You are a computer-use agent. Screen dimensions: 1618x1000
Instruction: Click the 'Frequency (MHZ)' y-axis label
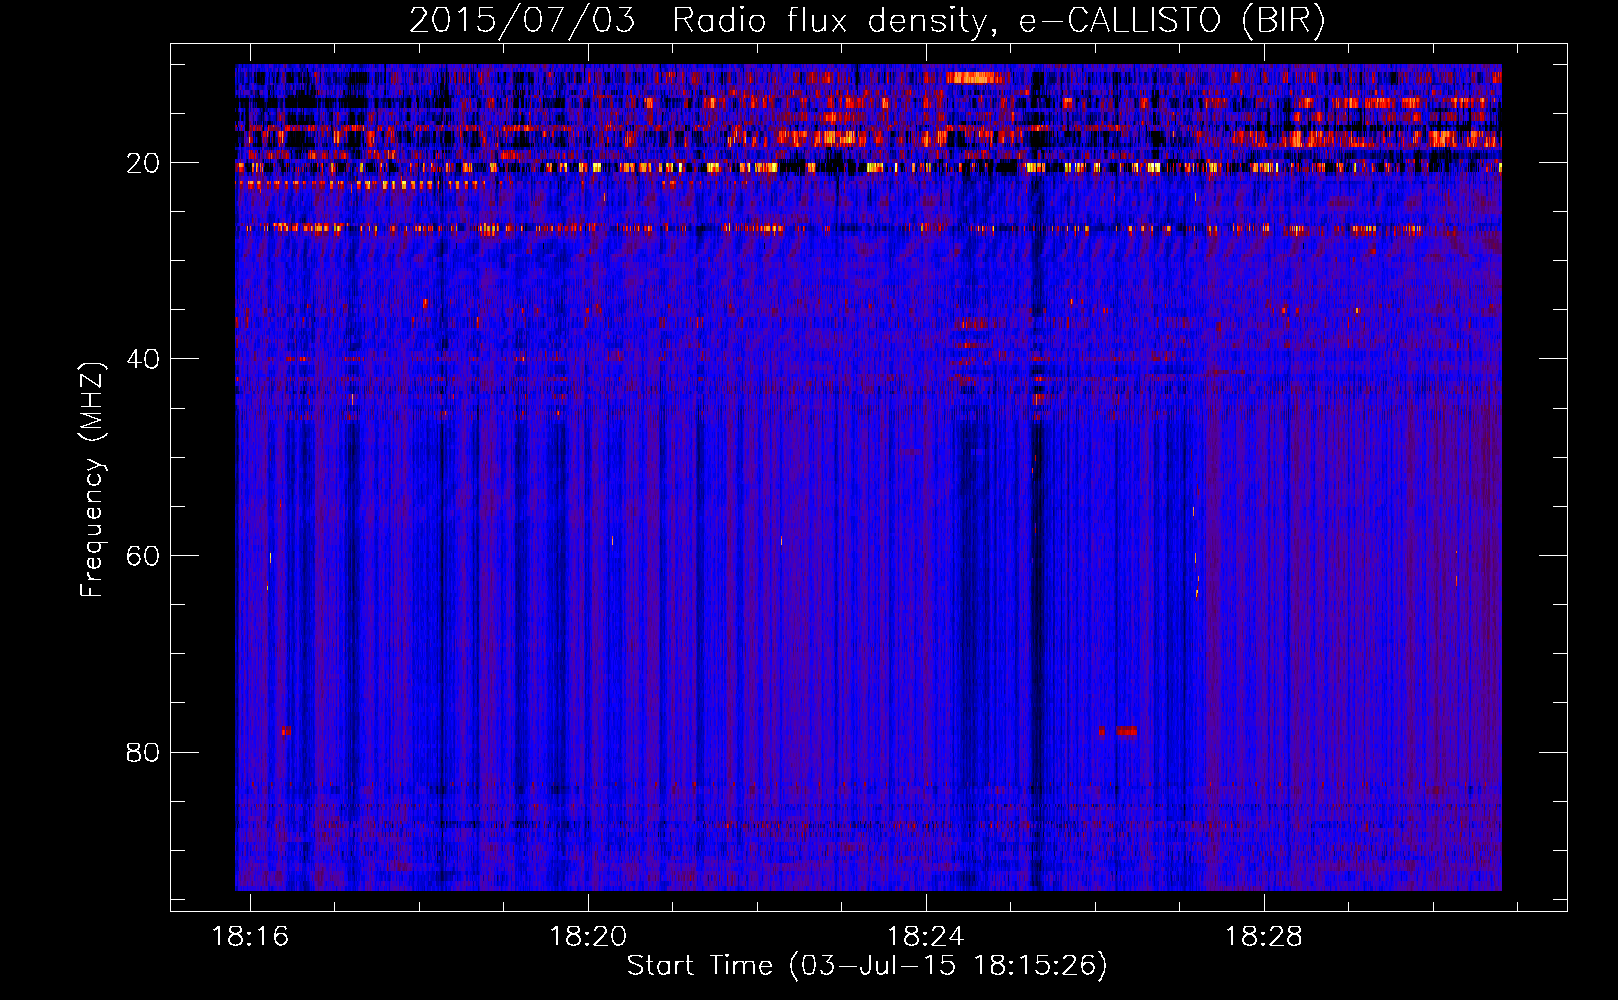pos(91,480)
